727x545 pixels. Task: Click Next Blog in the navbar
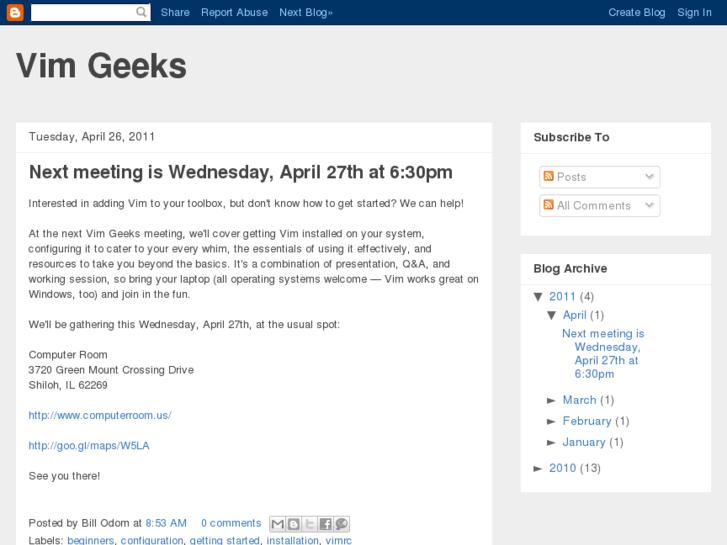(x=305, y=12)
